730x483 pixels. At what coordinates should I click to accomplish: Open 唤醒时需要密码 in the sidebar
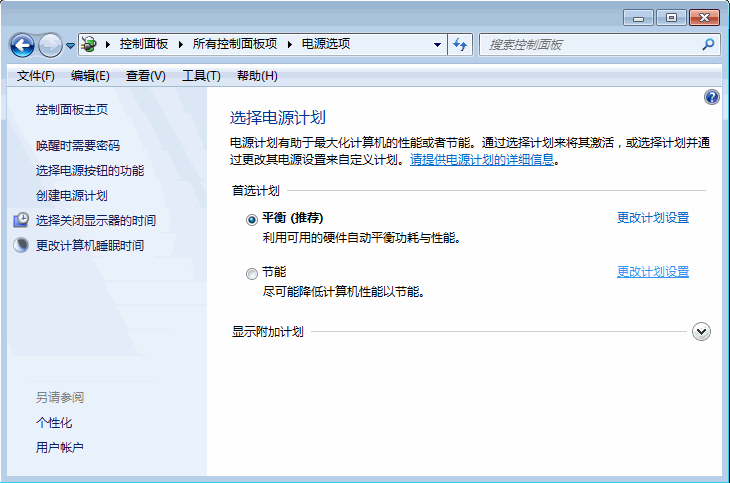point(77,145)
